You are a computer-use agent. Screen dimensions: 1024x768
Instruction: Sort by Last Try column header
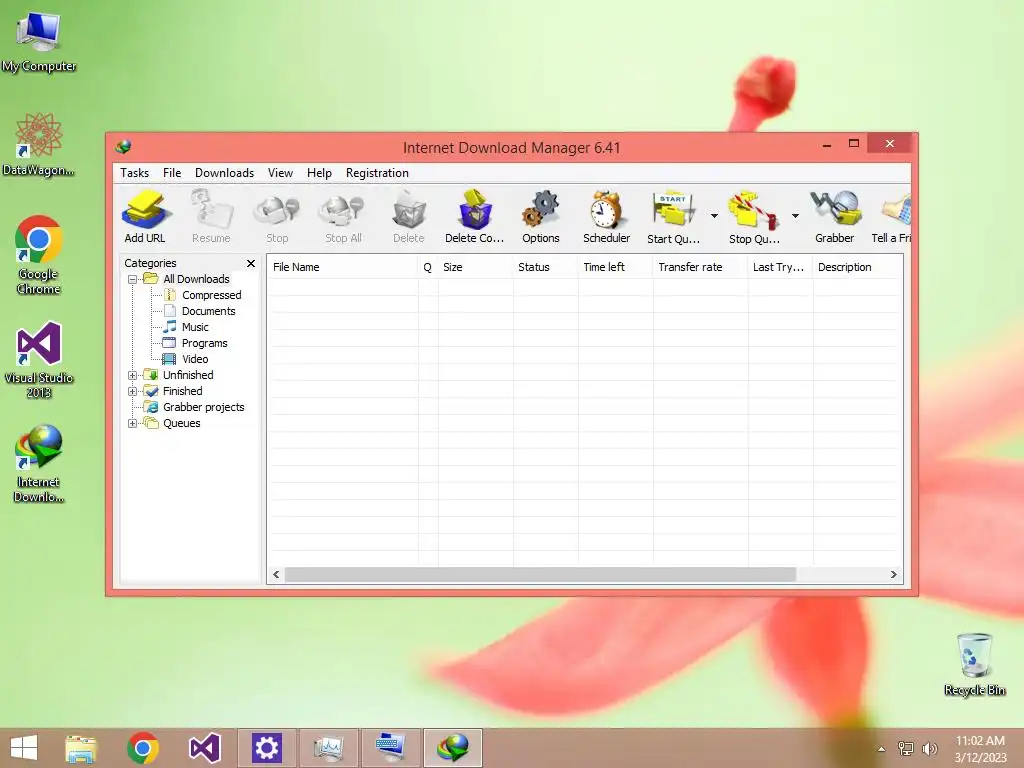point(780,267)
